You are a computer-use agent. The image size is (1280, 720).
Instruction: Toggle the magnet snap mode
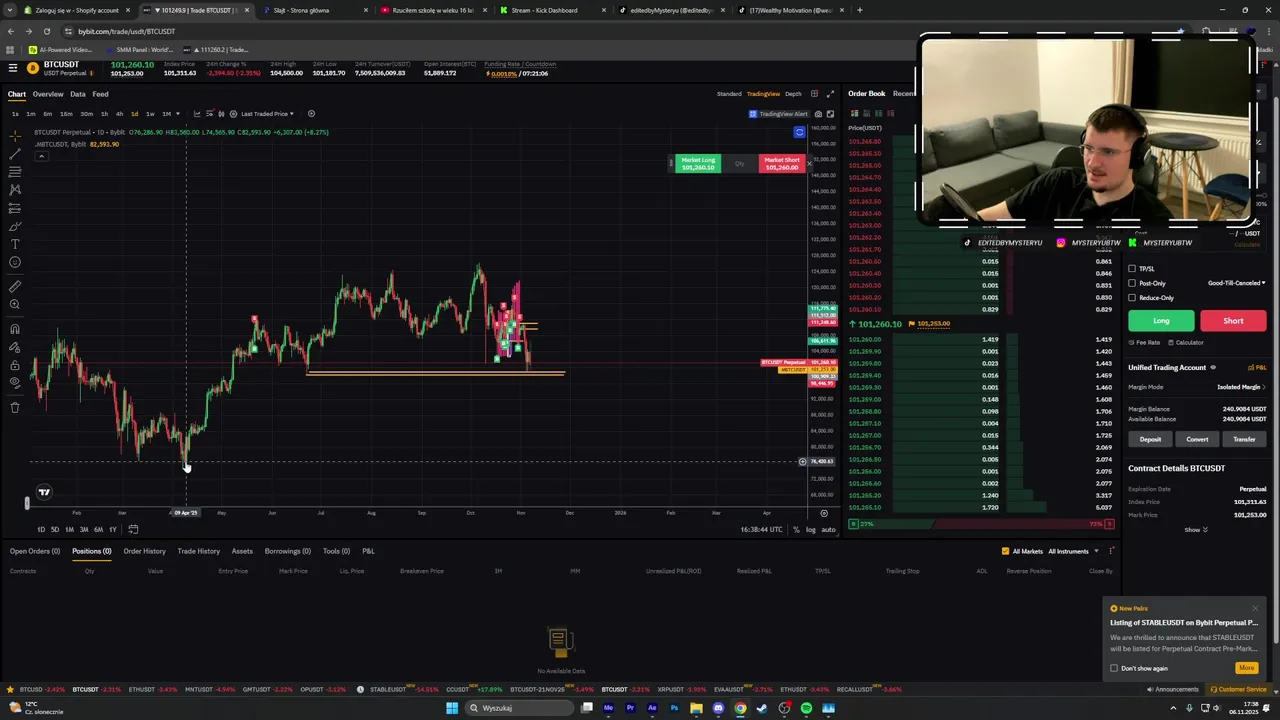[15, 328]
